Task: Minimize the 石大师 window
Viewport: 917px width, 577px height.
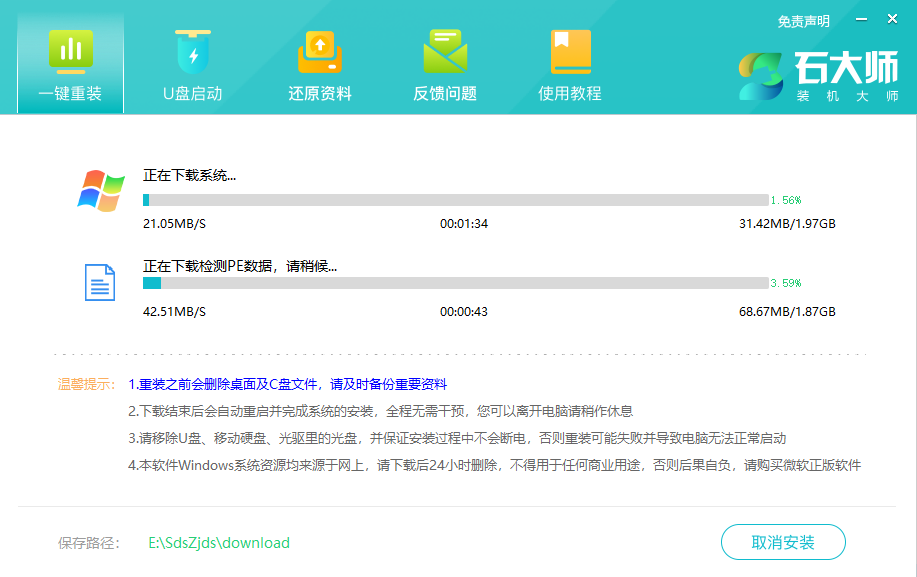Action: tap(860, 17)
